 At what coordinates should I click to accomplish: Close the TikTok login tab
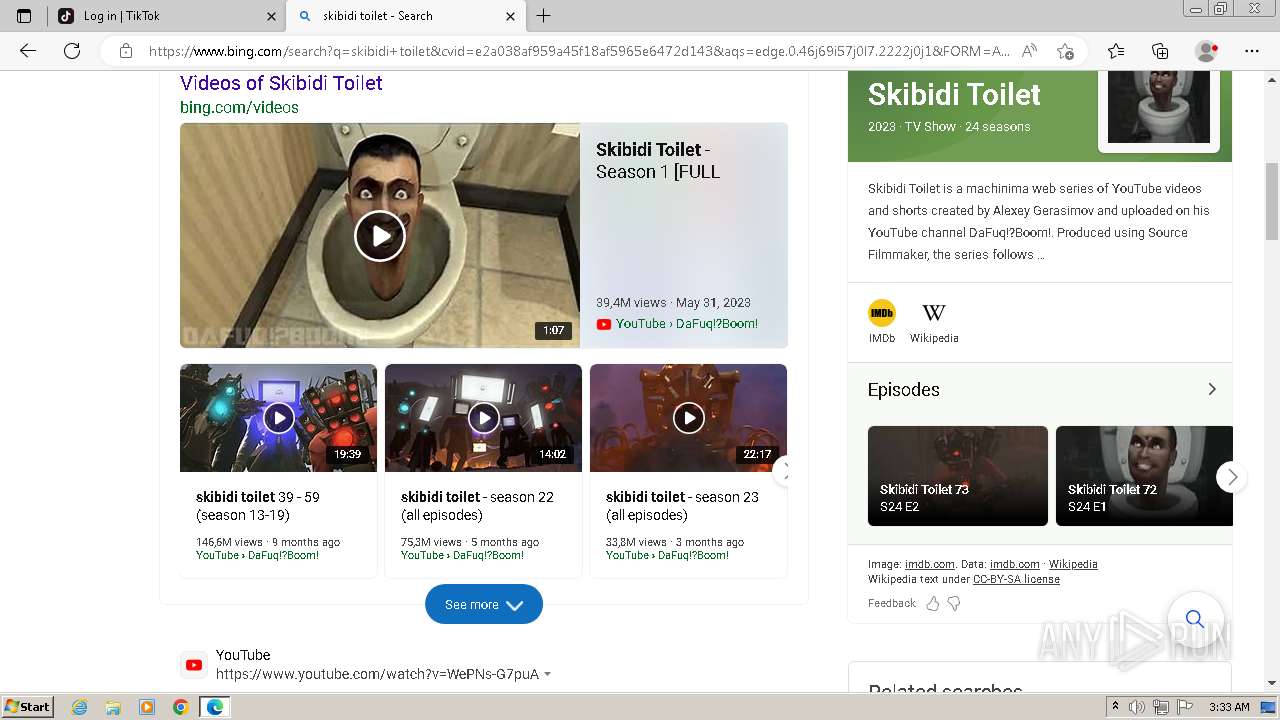(271, 16)
